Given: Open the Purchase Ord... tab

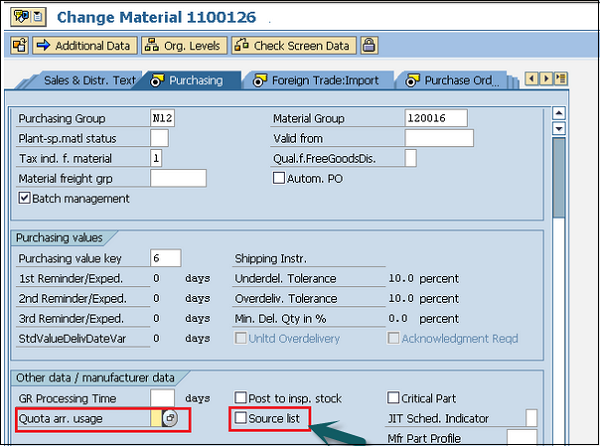Looking at the screenshot, I should tap(453, 80).
